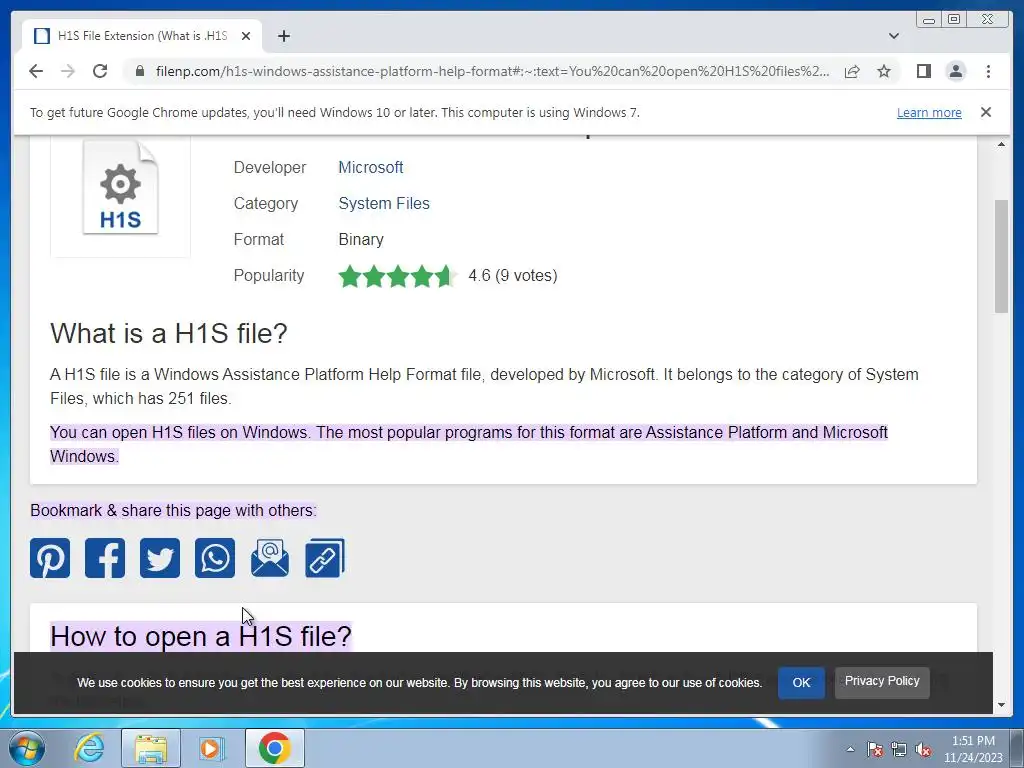Show hidden system tray icons
The image size is (1024, 768).
(x=850, y=749)
